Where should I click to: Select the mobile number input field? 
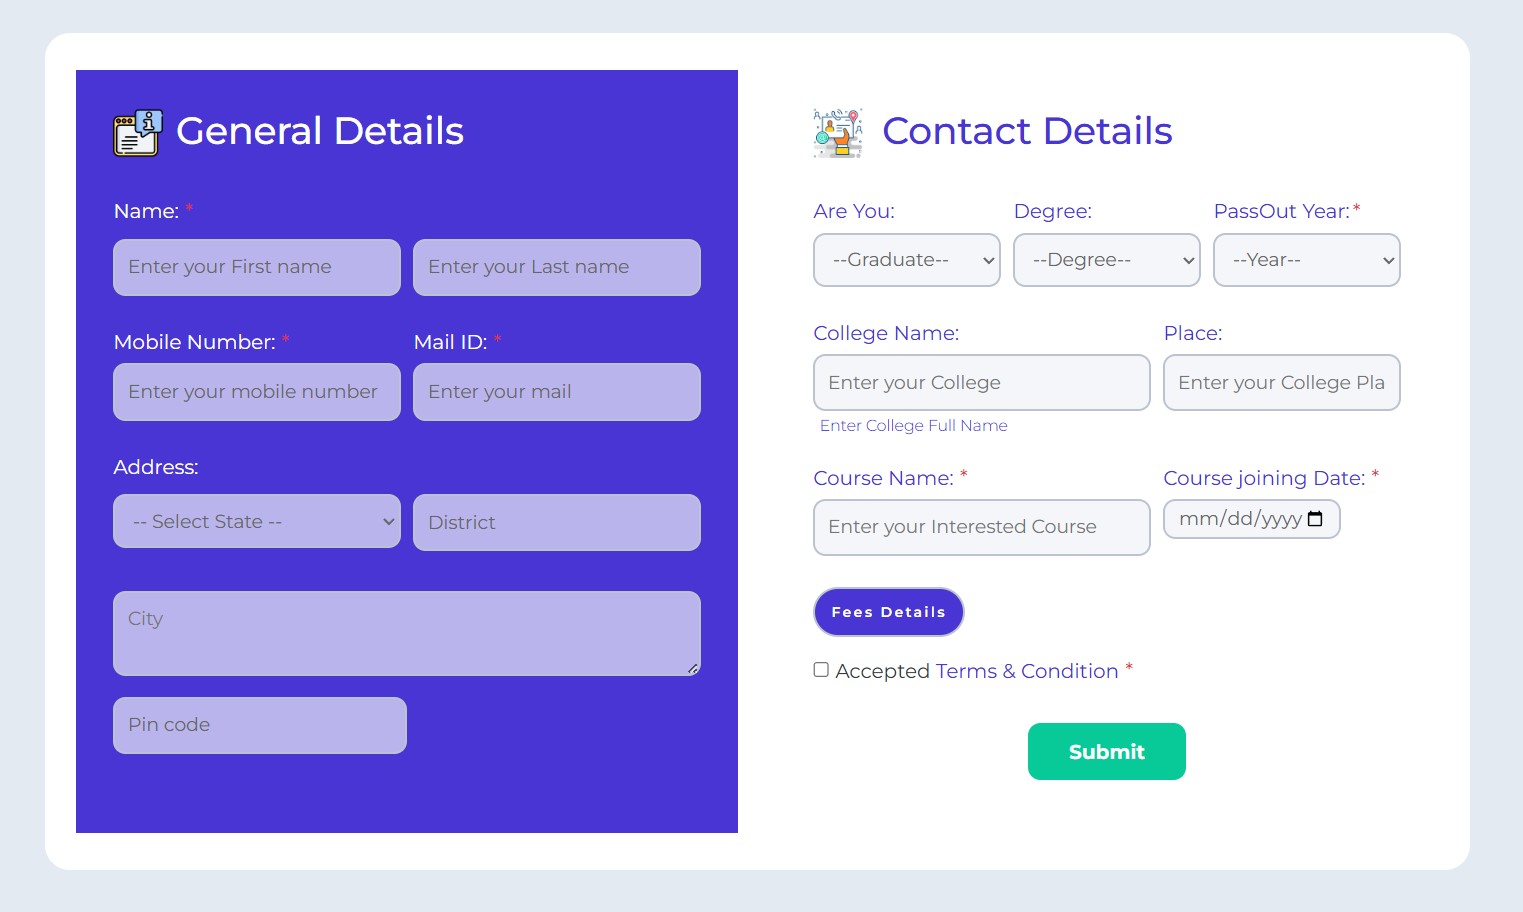click(x=257, y=392)
